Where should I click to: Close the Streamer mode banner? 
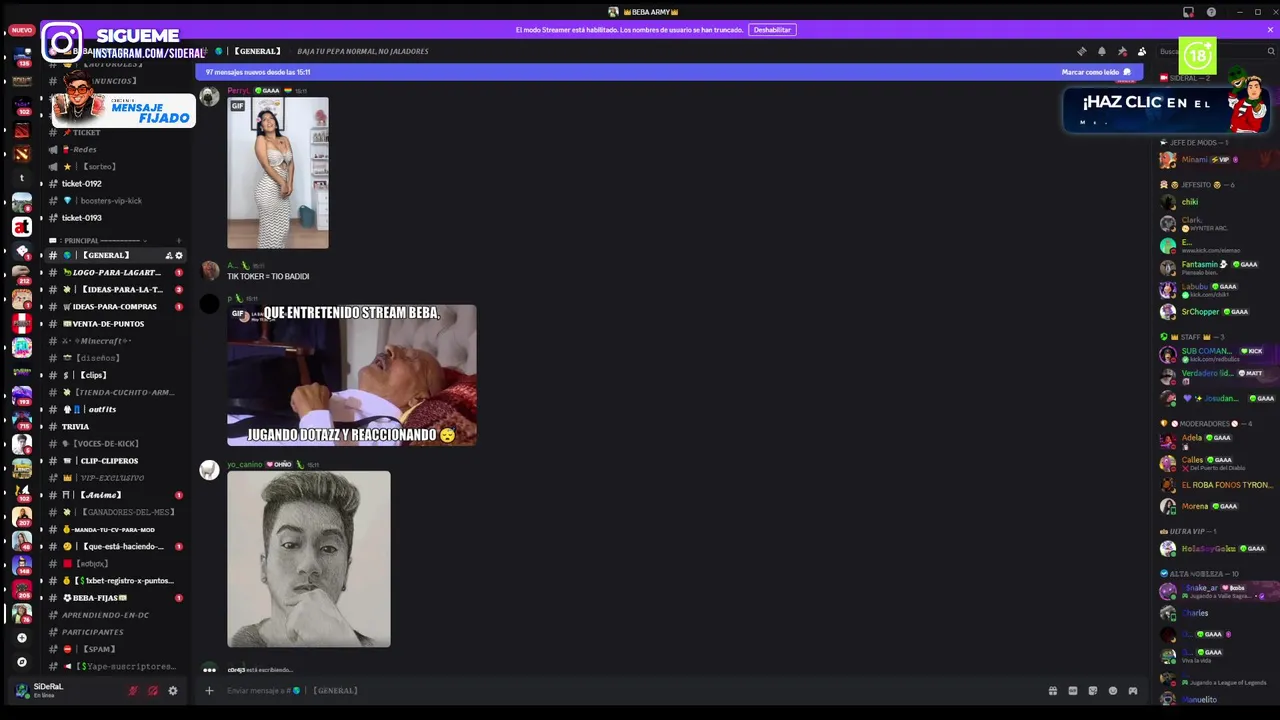pos(1270,29)
